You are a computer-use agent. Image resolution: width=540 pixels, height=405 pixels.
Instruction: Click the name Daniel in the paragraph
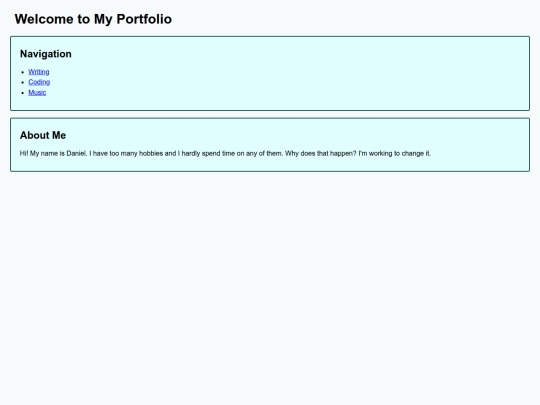76,154
